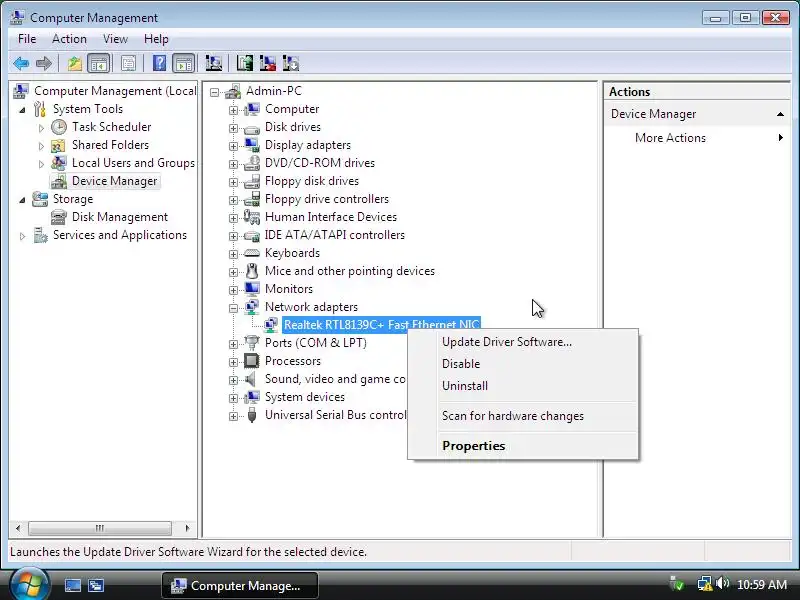Screen dimensions: 800x600
Task: Select the Keyboards category icon
Action: pos(252,253)
